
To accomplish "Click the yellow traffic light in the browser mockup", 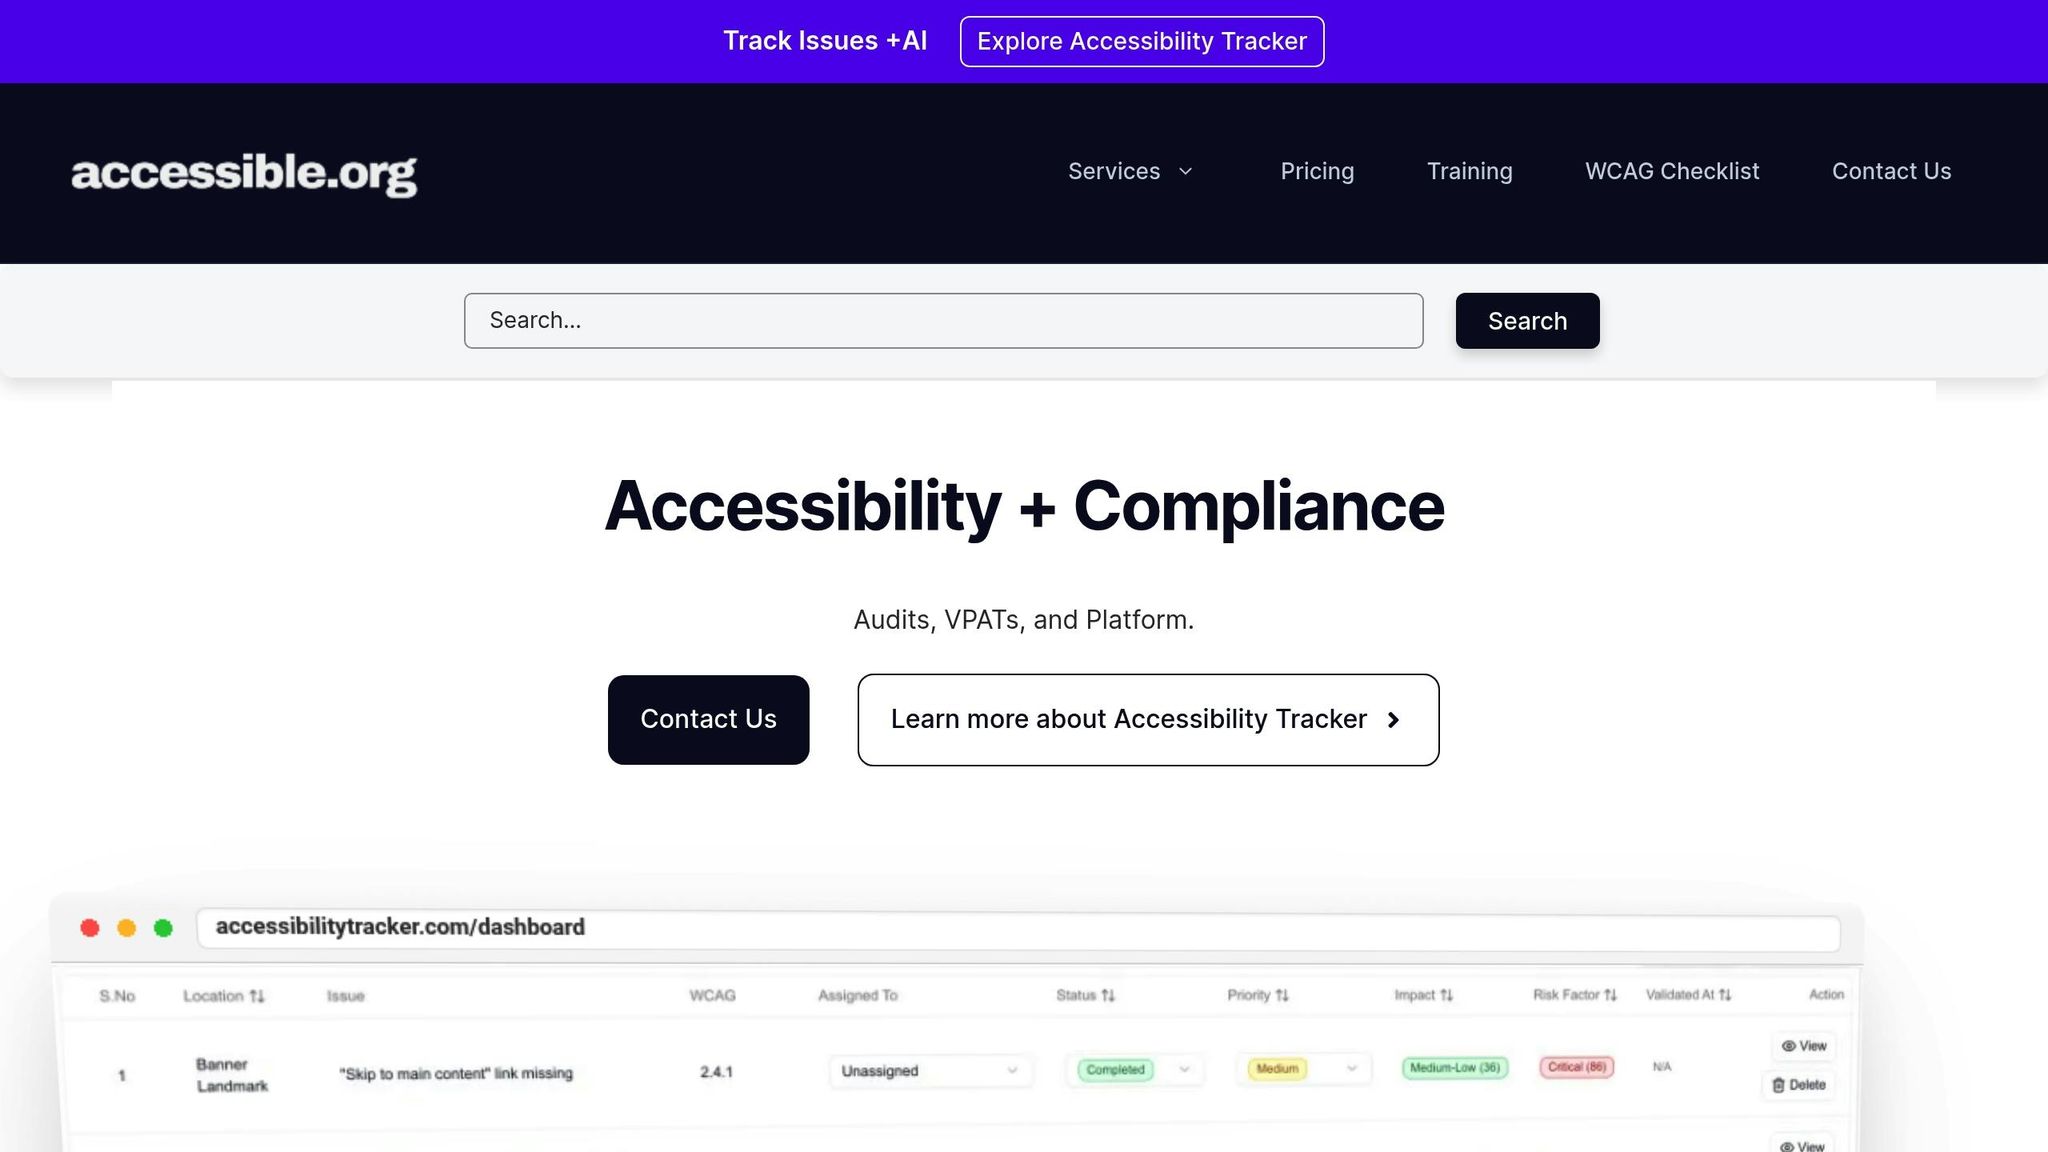I will pyautogui.click(x=127, y=928).
